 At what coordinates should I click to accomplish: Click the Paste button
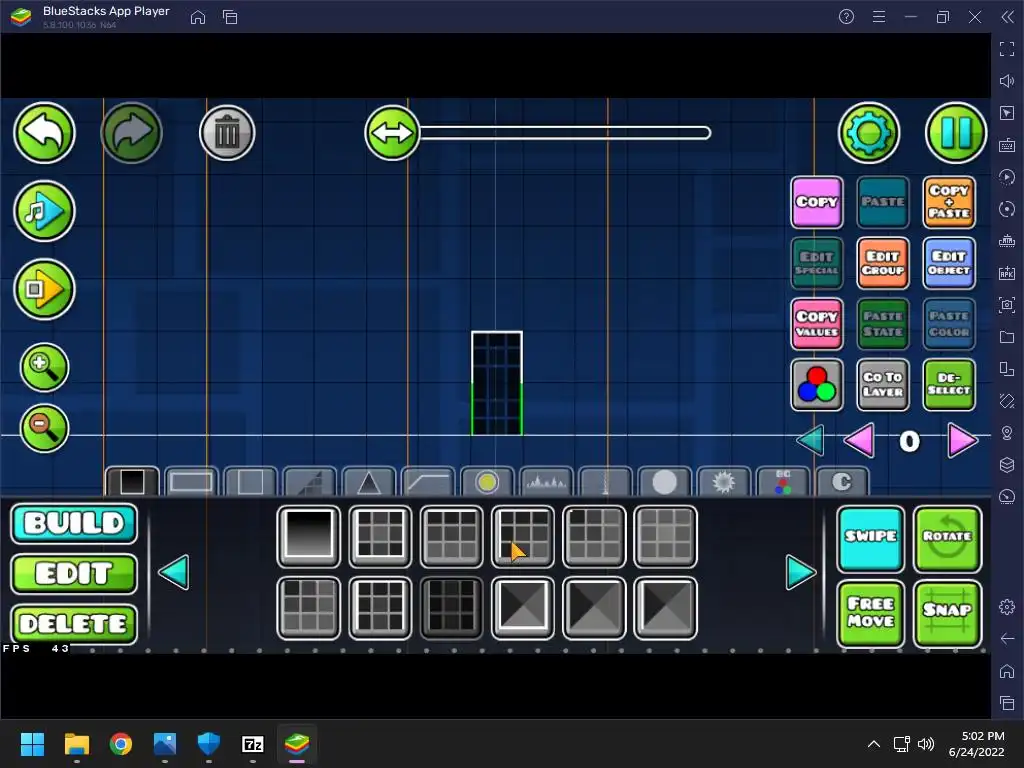tap(882, 202)
